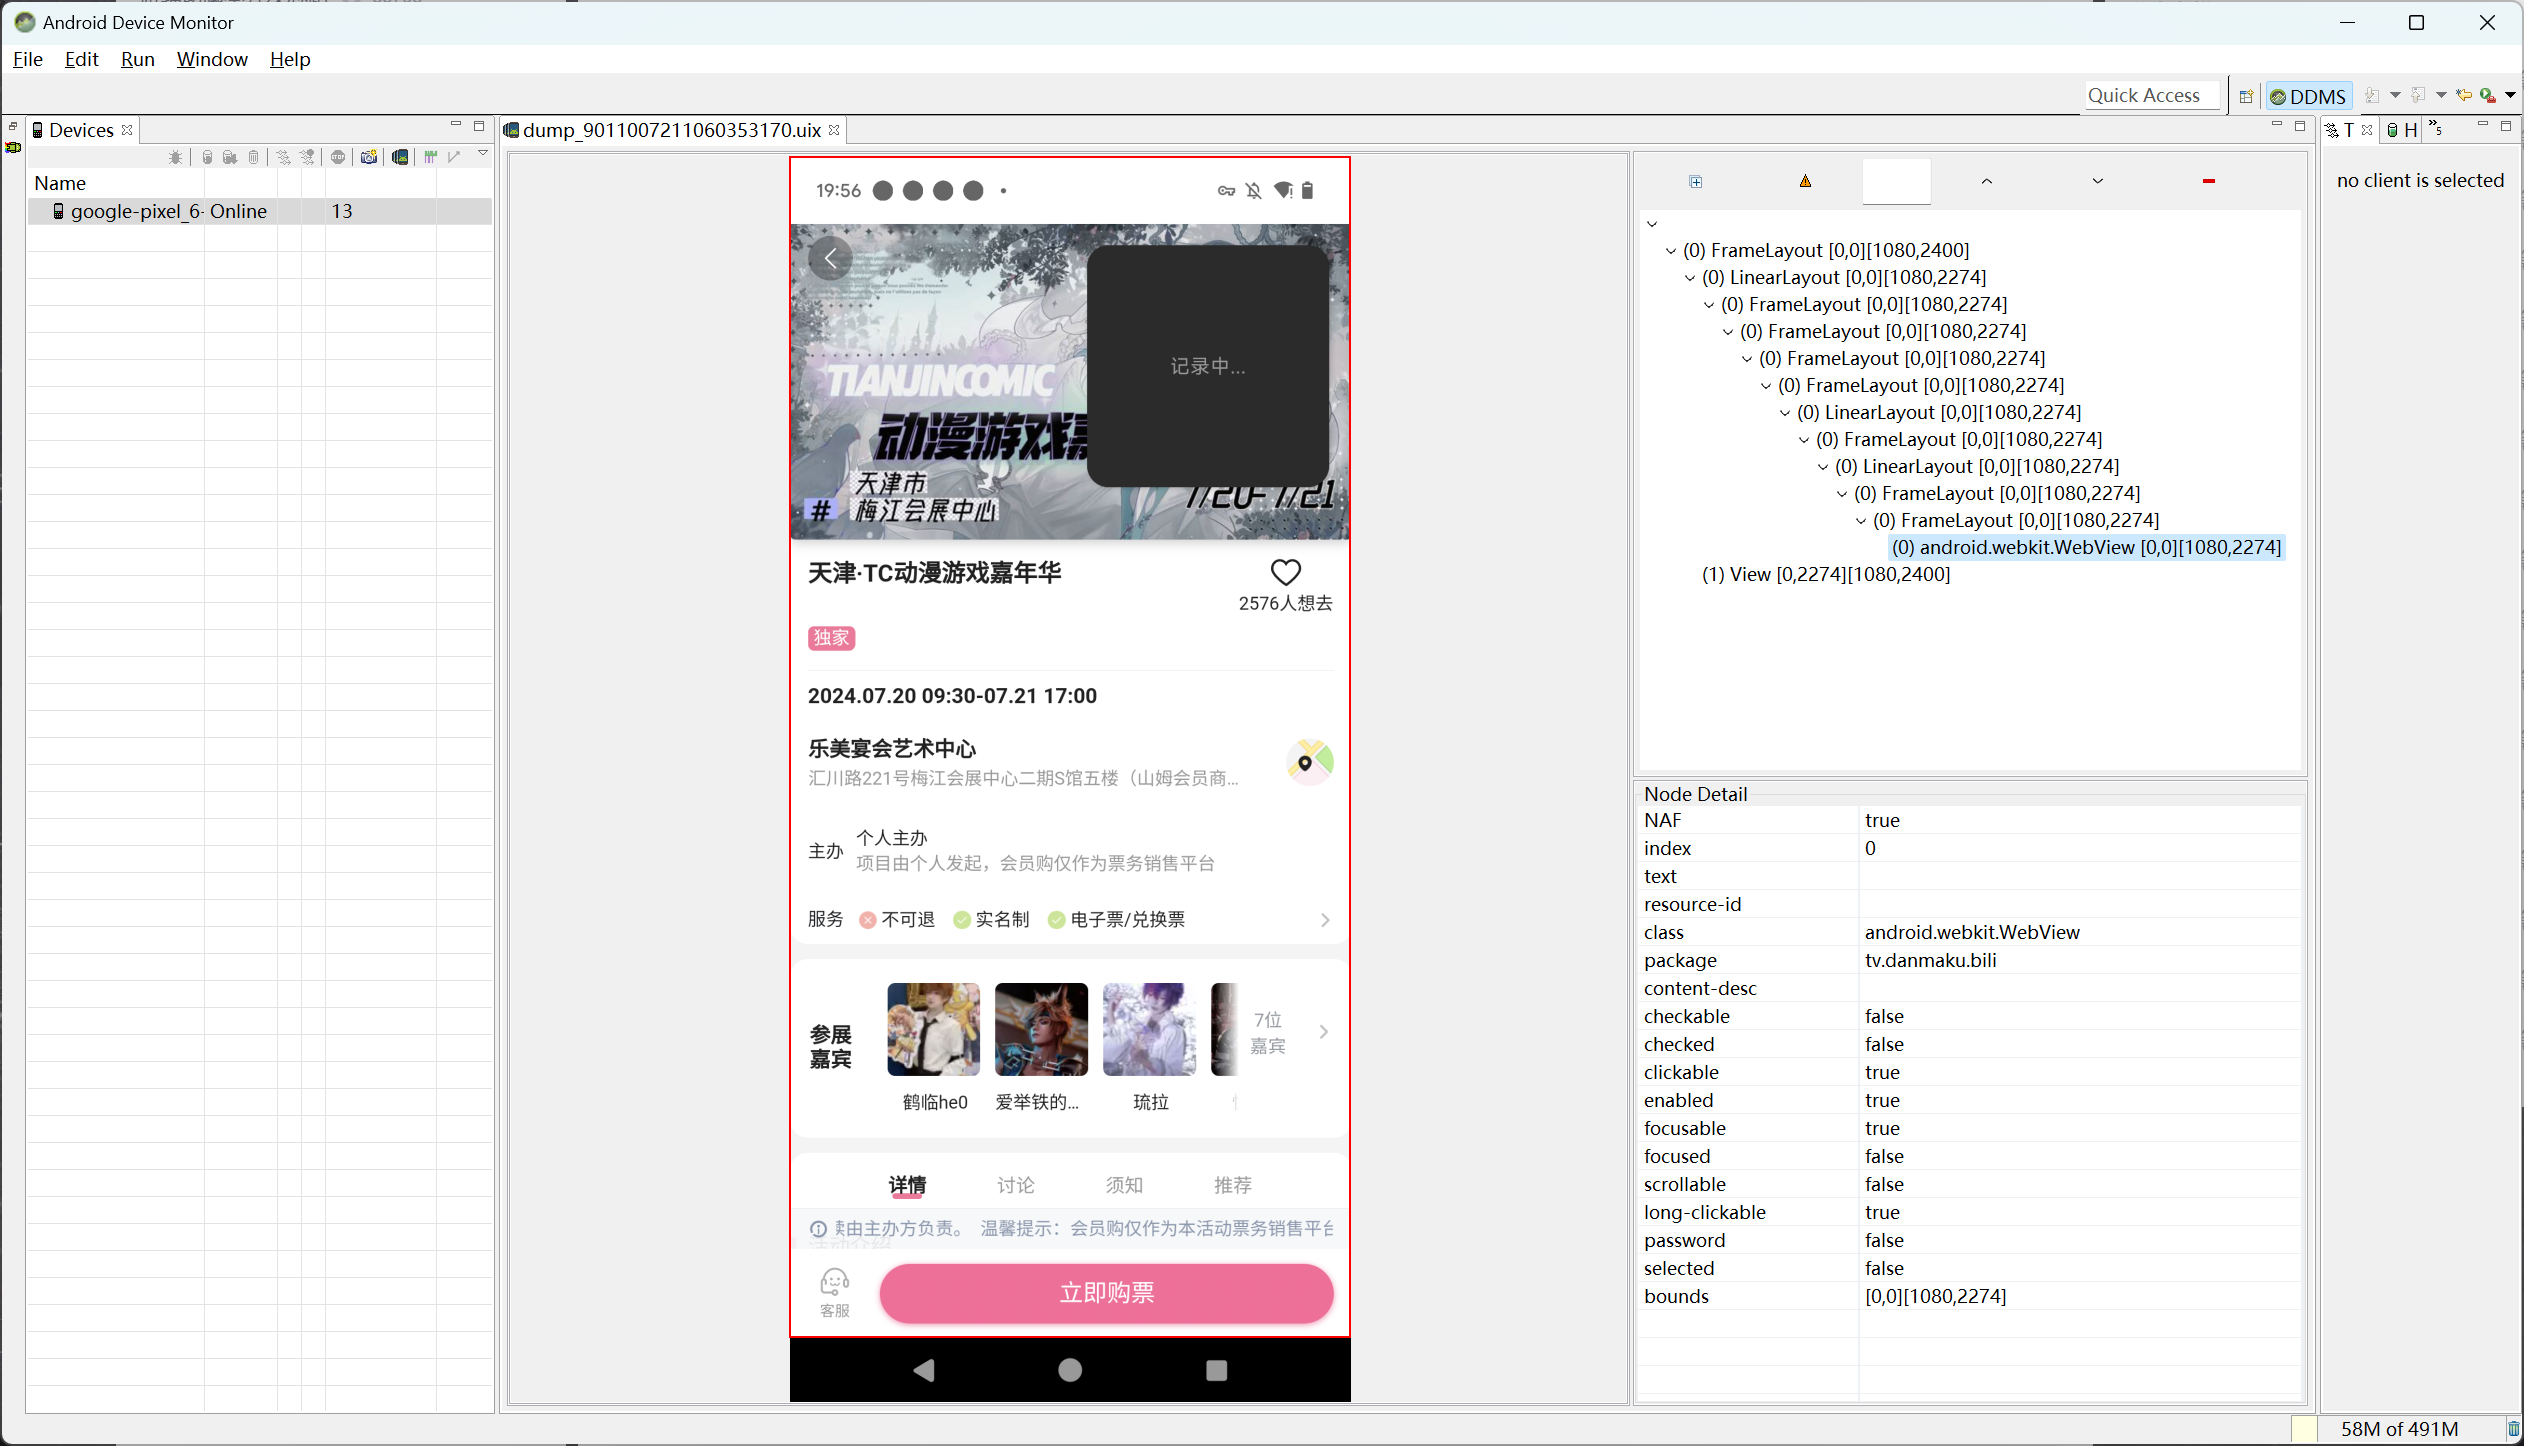The width and height of the screenshot is (2524, 1446).
Task: Dump View Hierarchy for UI Automator icon
Action: tap(400, 157)
